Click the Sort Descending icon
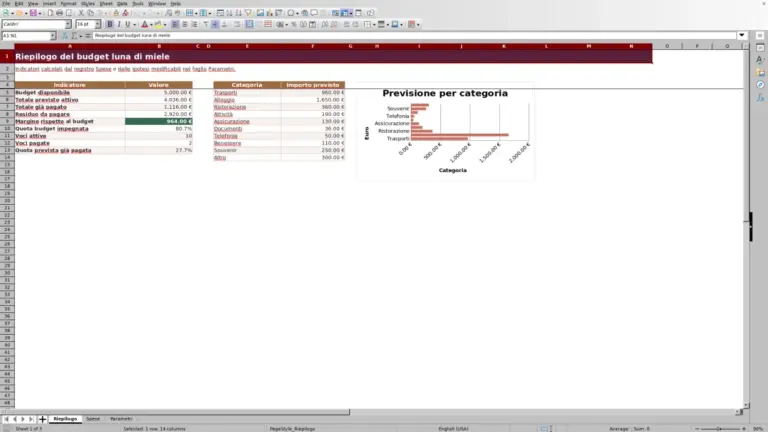The image size is (768, 432). tap(239, 13)
